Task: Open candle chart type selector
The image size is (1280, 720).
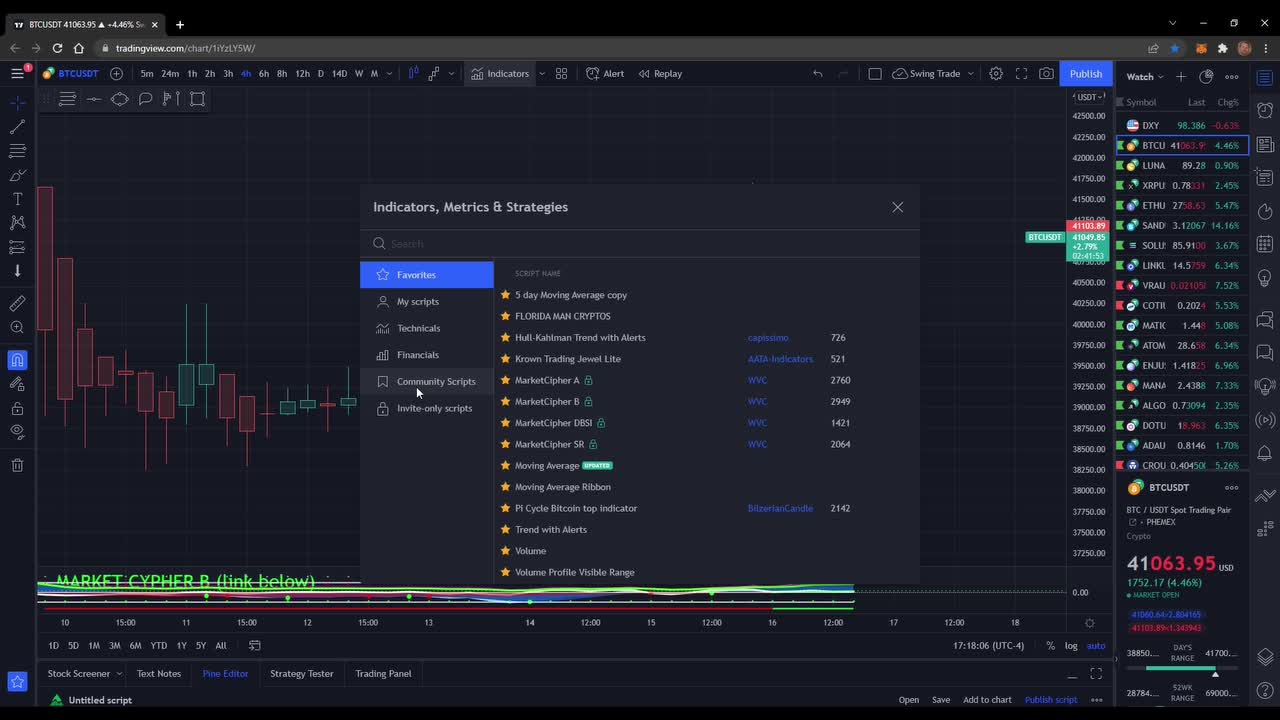Action: tap(413, 73)
